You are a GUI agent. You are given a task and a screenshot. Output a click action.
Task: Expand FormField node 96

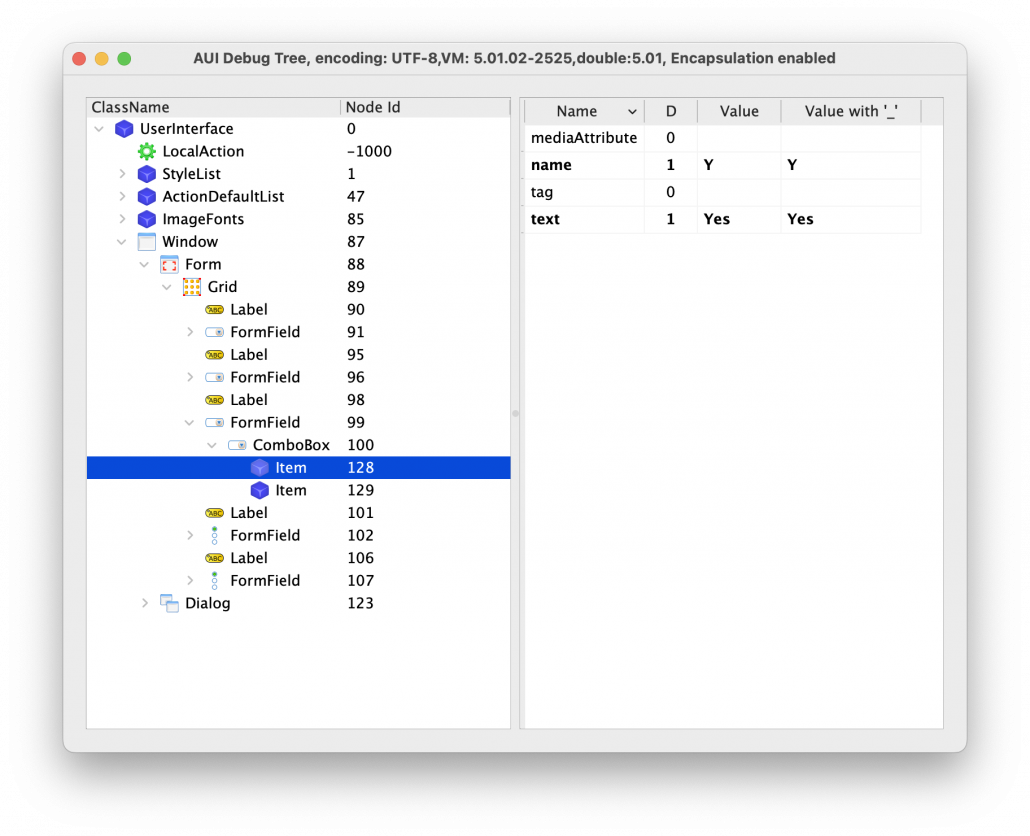pyautogui.click(x=190, y=378)
